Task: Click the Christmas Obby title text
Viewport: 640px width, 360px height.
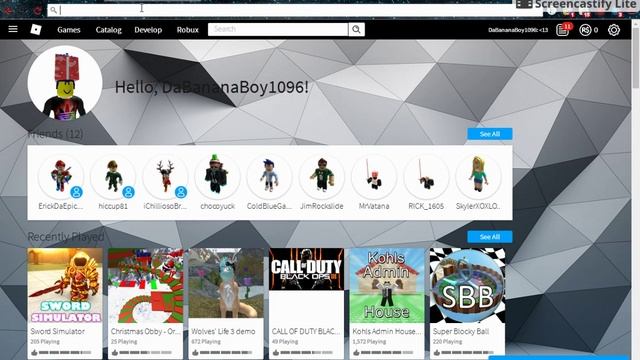Action: tap(145, 331)
